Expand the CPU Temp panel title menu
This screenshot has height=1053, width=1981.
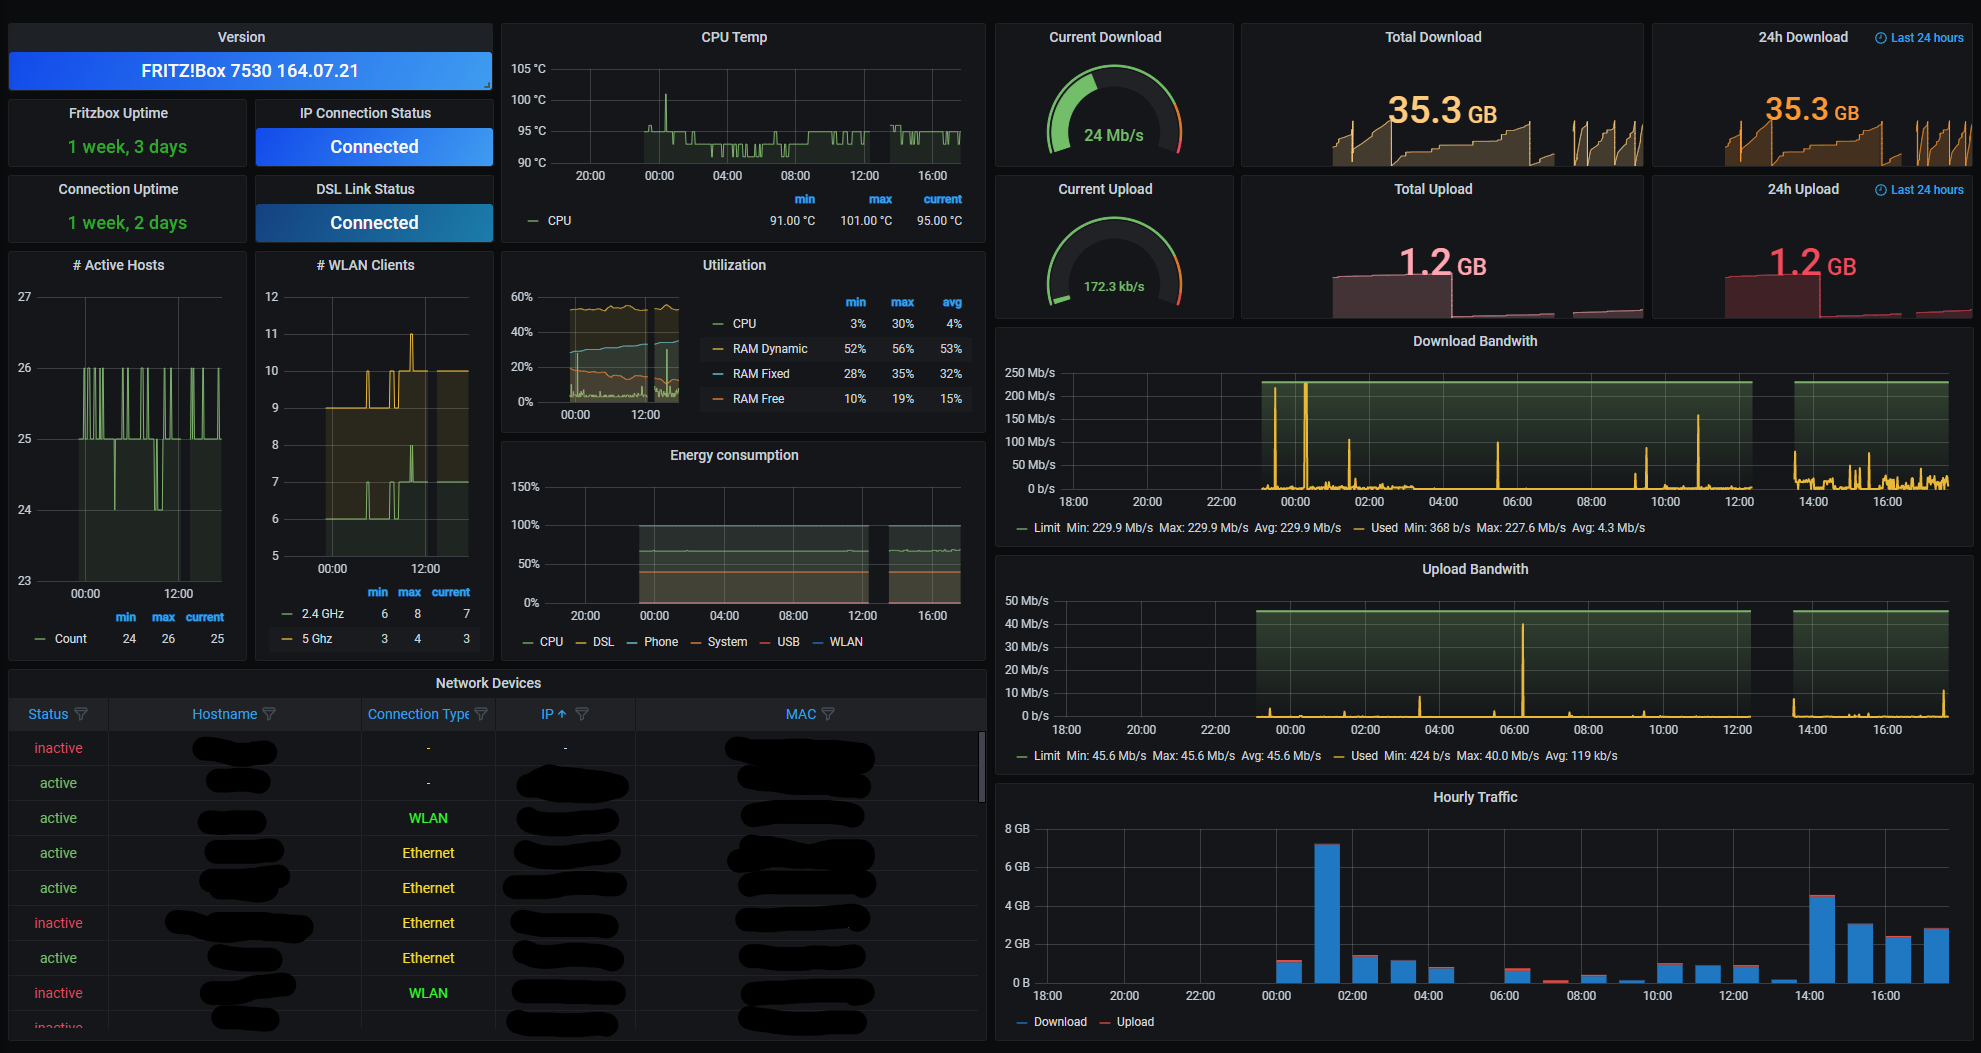coord(734,37)
